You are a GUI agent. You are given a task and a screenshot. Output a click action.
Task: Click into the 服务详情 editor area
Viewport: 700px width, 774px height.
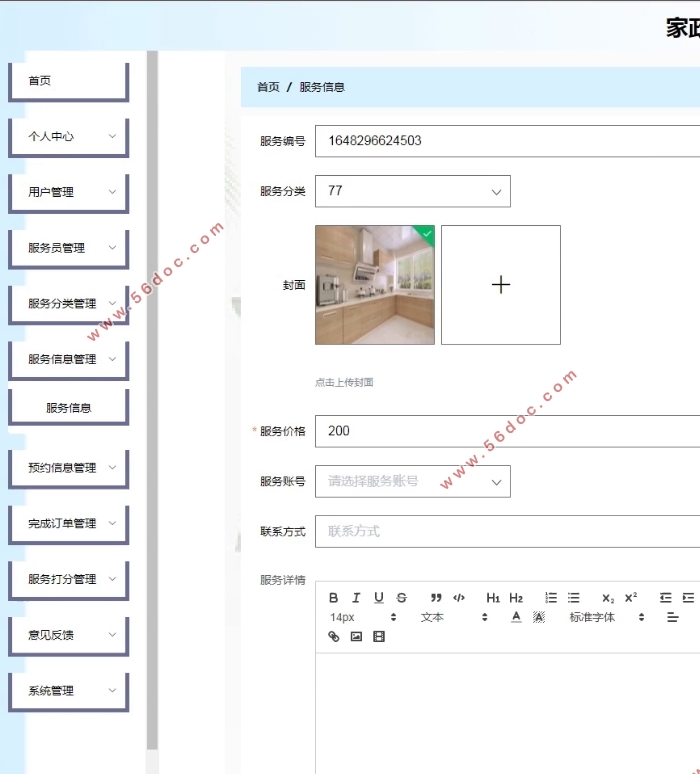[507, 713]
